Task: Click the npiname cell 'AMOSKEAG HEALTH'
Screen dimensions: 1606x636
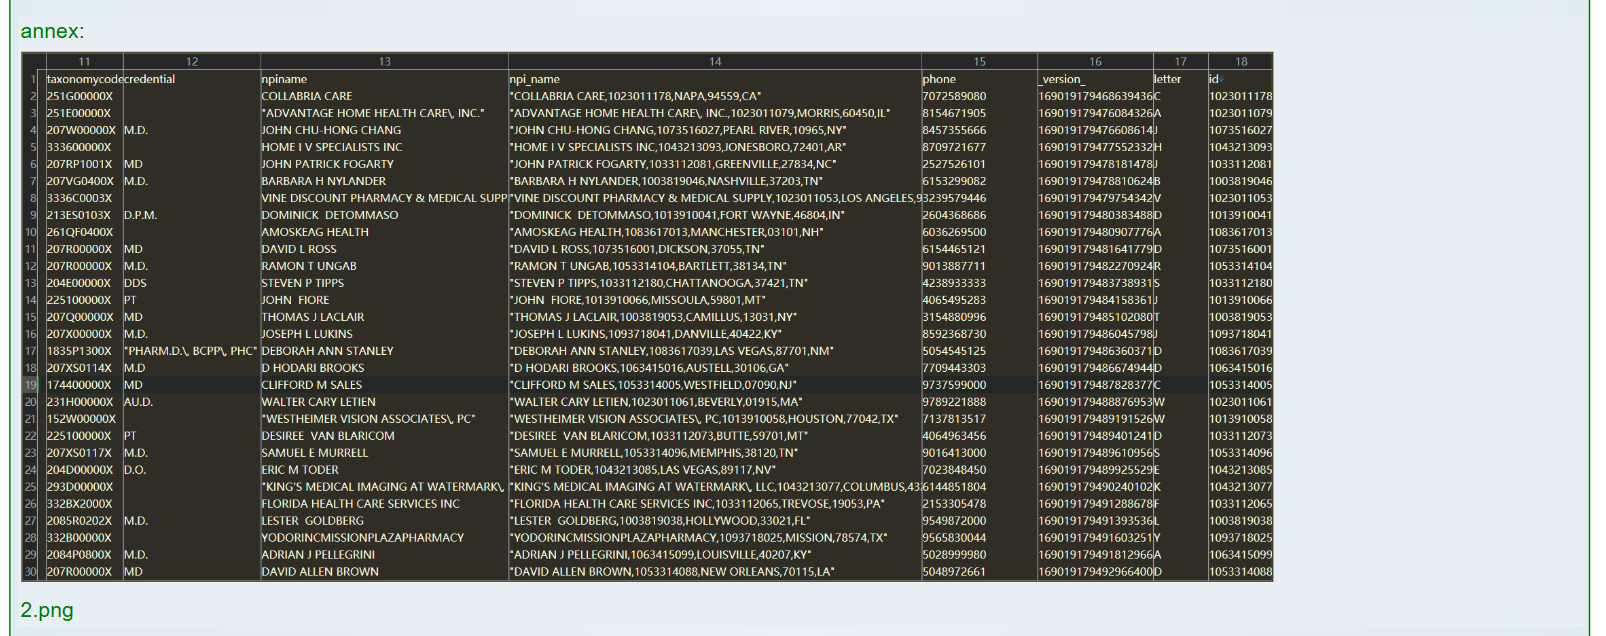Action: point(384,232)
